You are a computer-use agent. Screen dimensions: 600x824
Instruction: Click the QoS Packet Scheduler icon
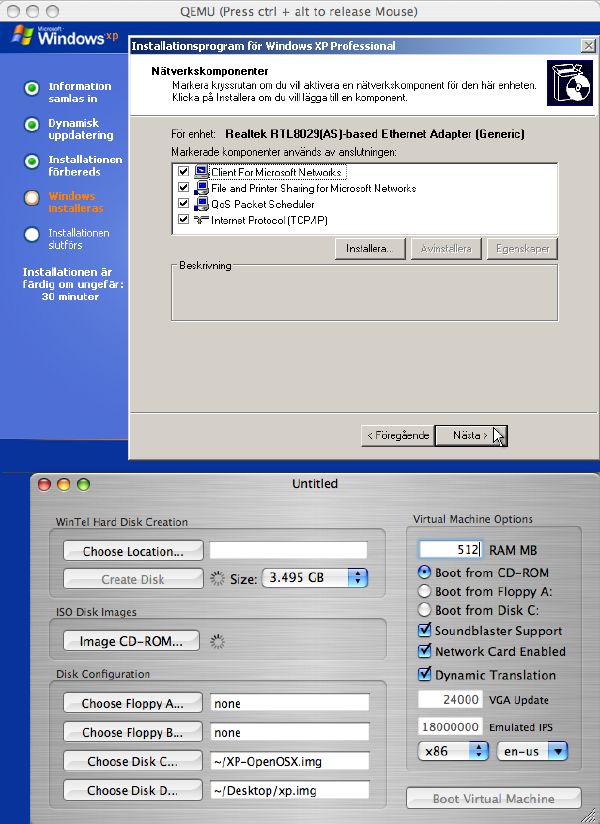[201, 203]
